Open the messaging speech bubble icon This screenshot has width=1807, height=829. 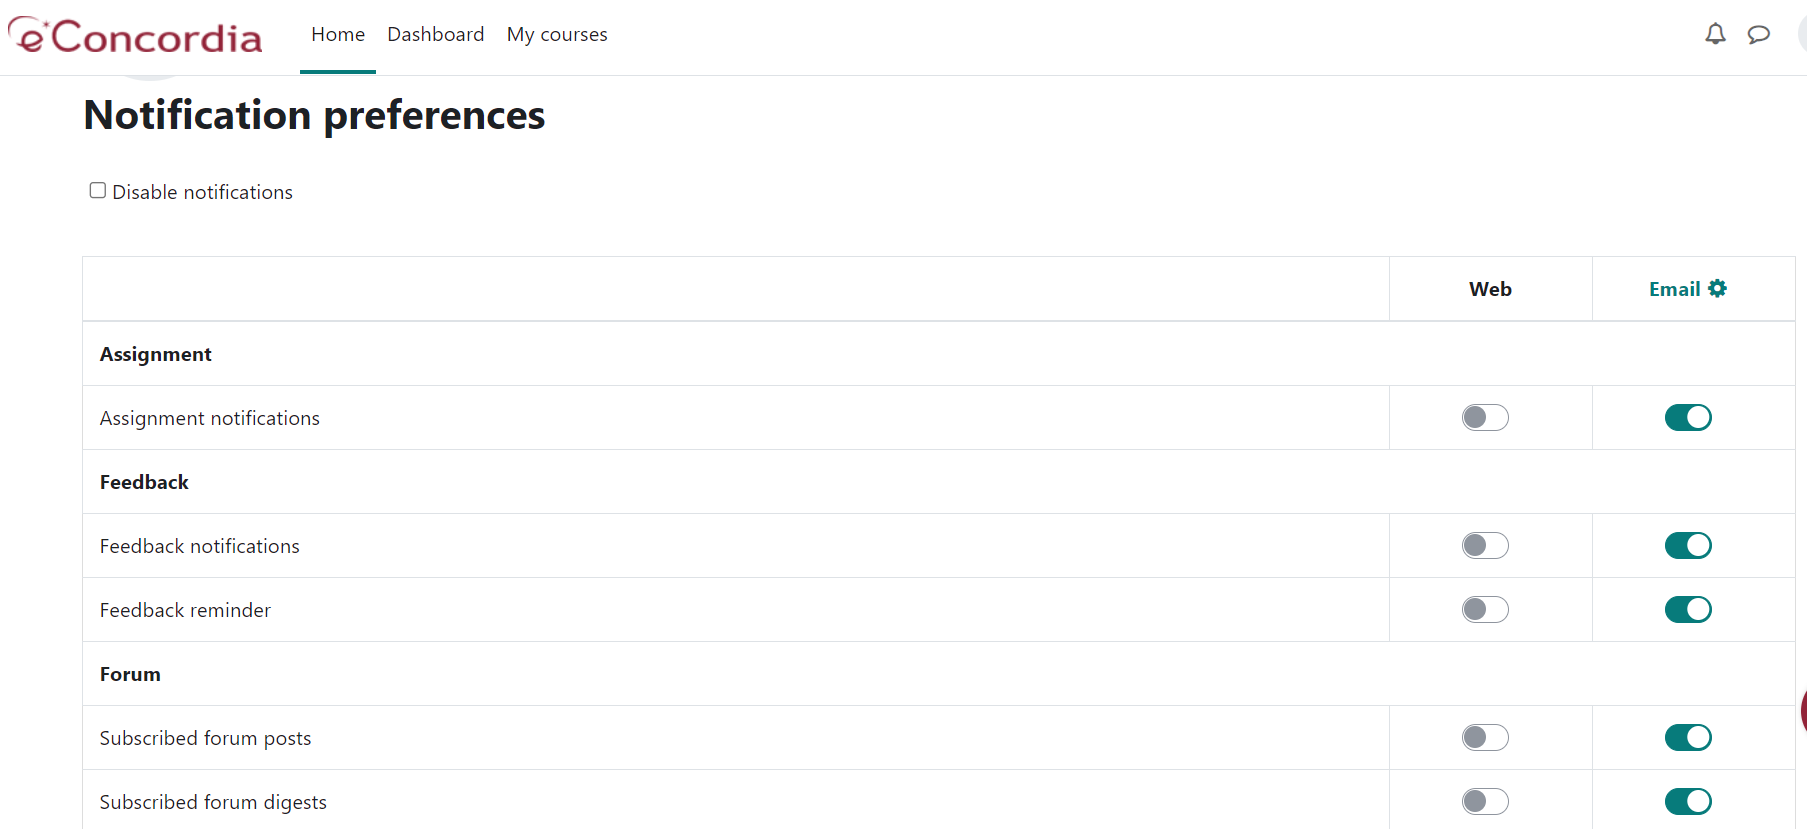pos(1758,35)
